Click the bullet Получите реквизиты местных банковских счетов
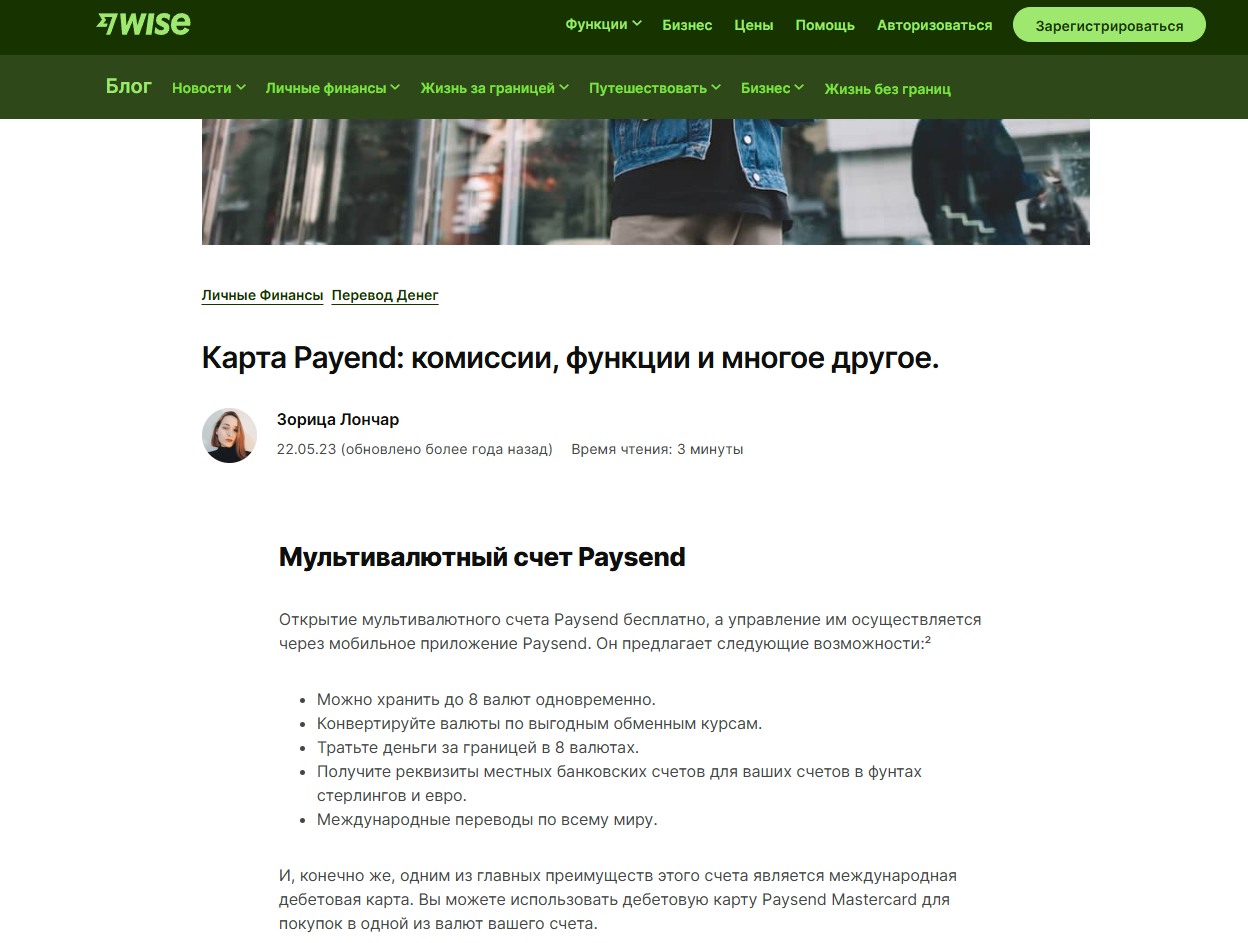 (619, 784)
